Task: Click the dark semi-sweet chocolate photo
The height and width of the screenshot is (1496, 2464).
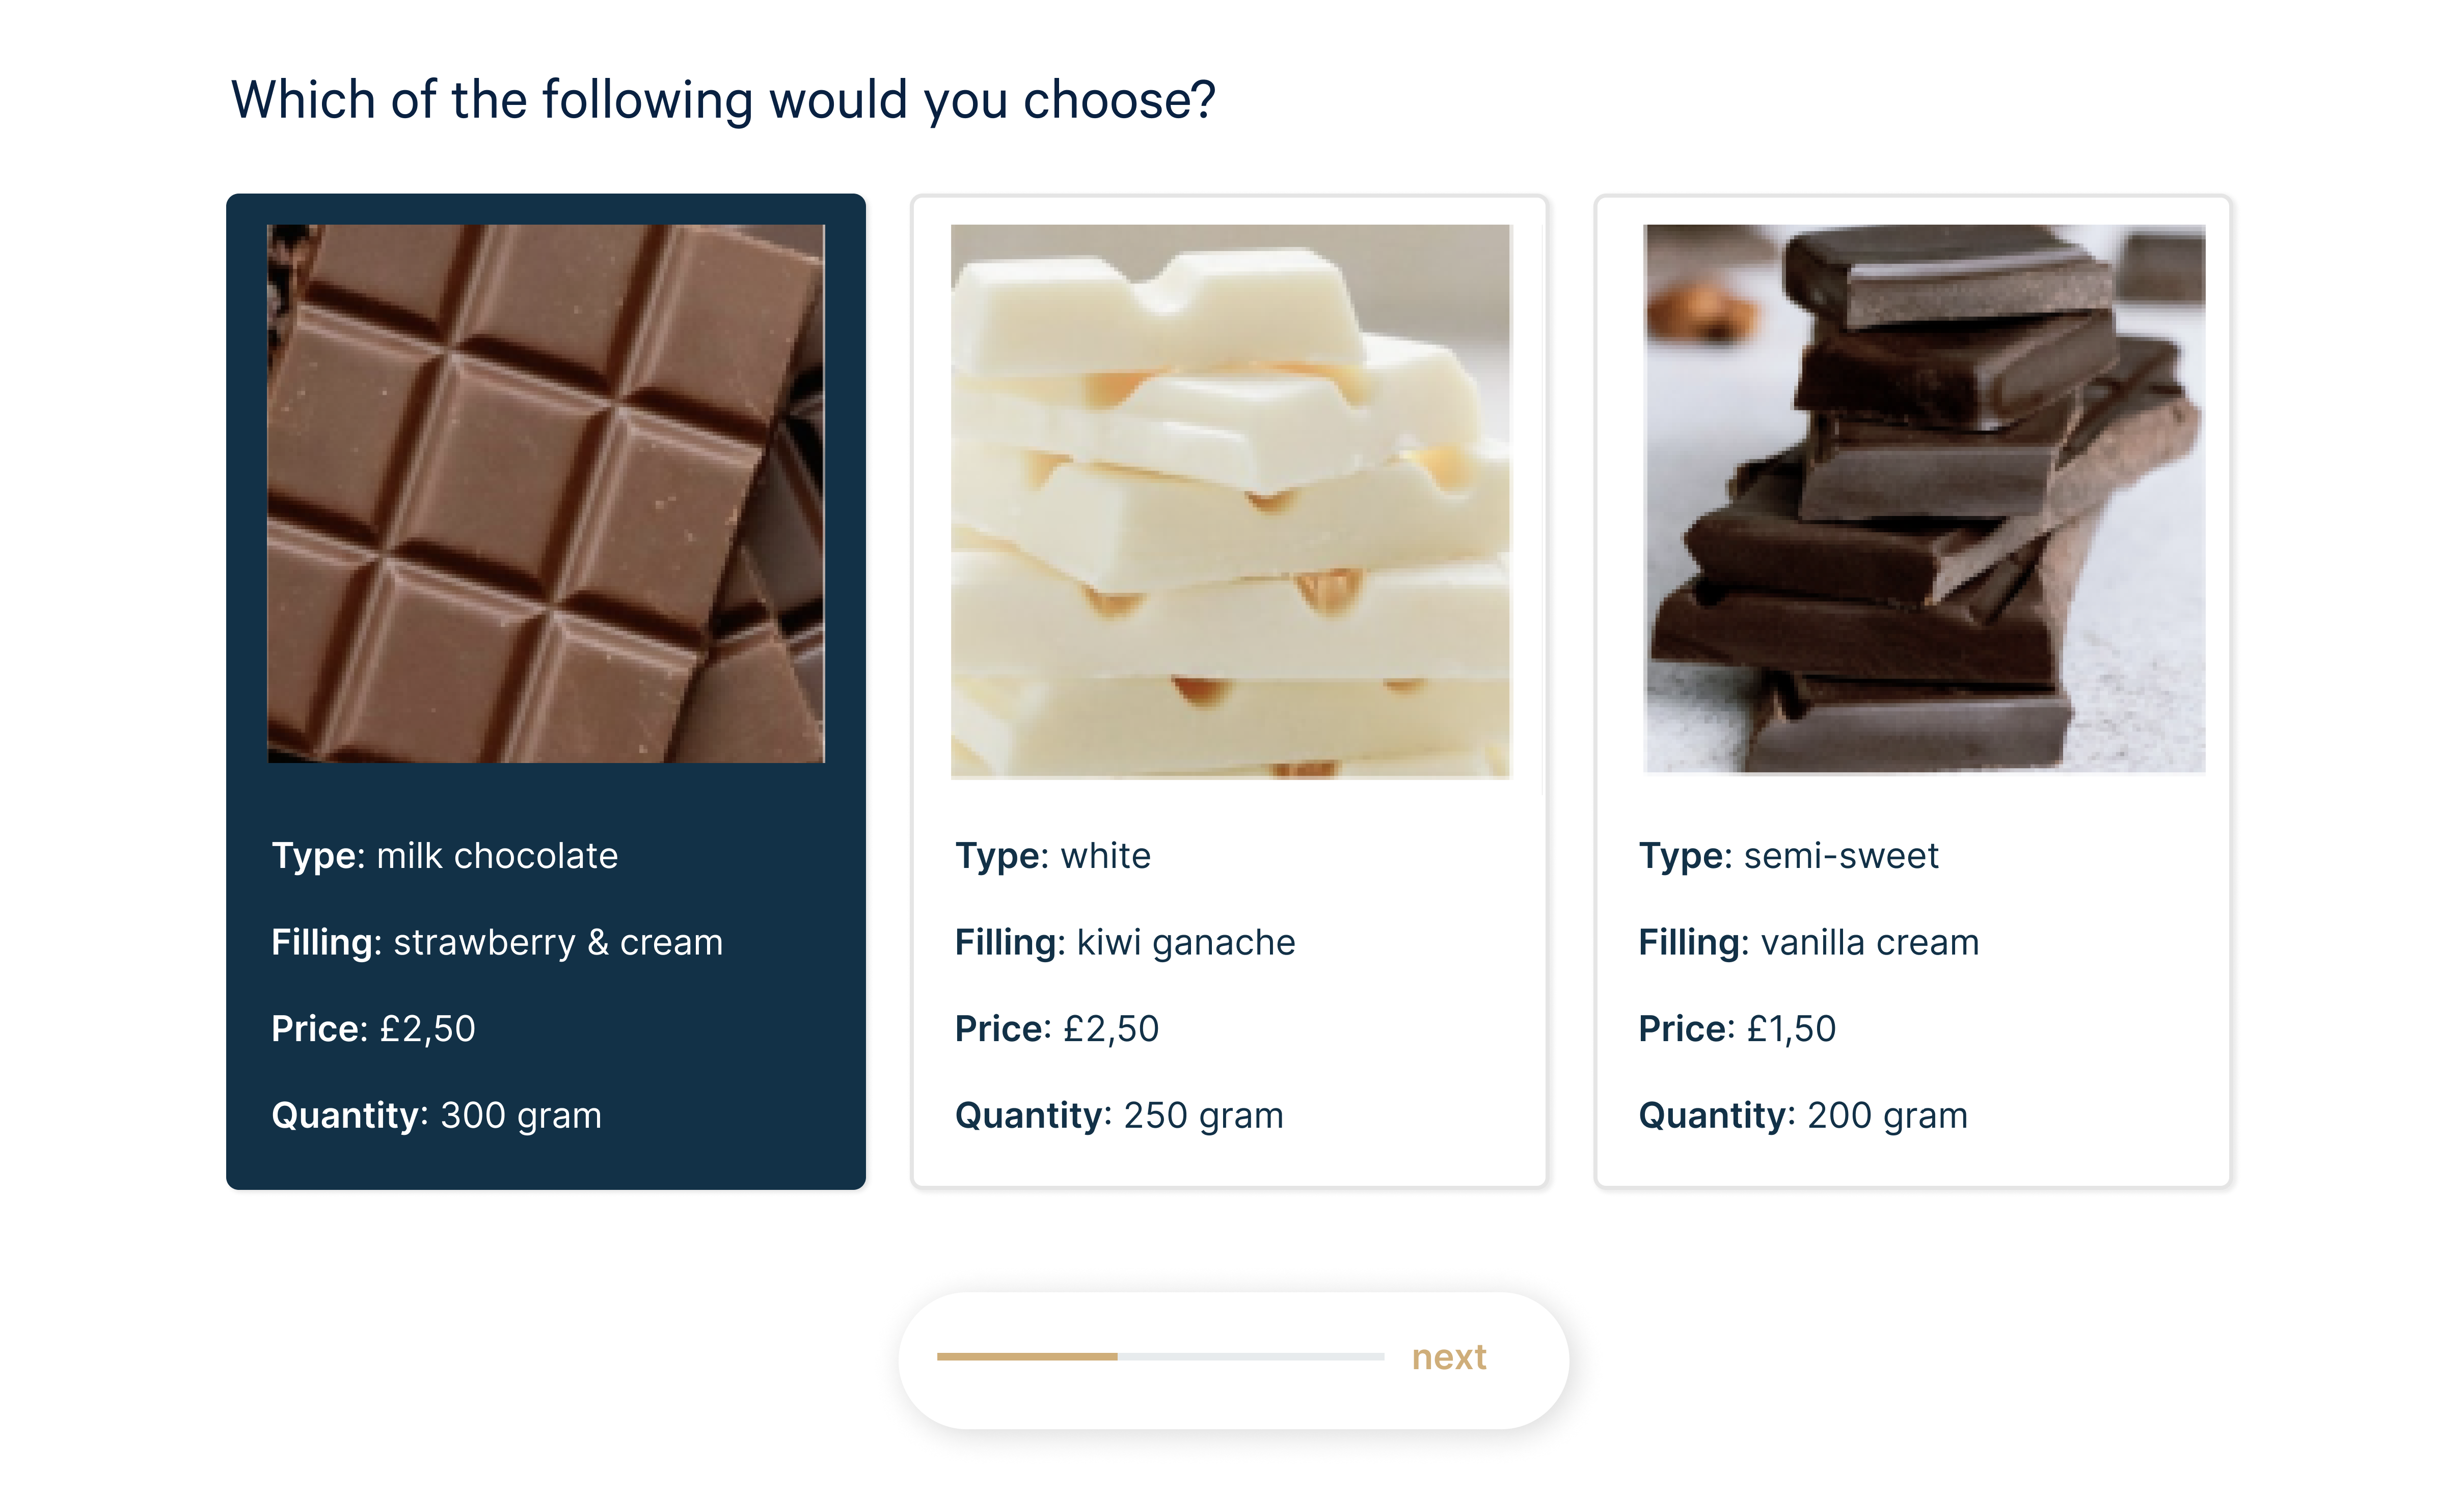Action: (1924, 498)
